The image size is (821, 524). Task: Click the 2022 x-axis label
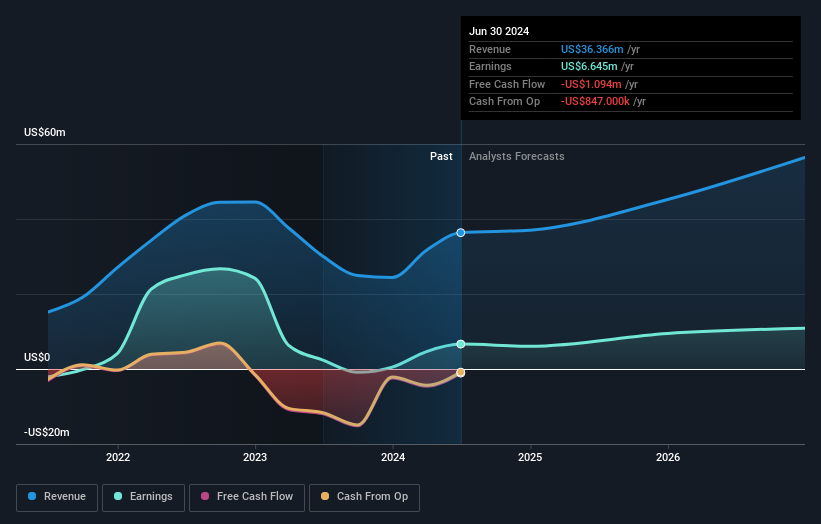pyautogui.click(x=118, y=457)
